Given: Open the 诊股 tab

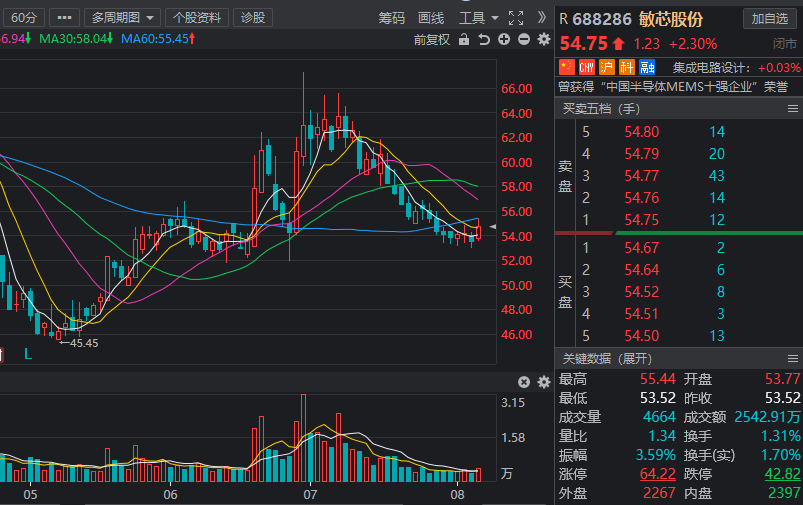Looking at the screenshot, I should (253, 18).
